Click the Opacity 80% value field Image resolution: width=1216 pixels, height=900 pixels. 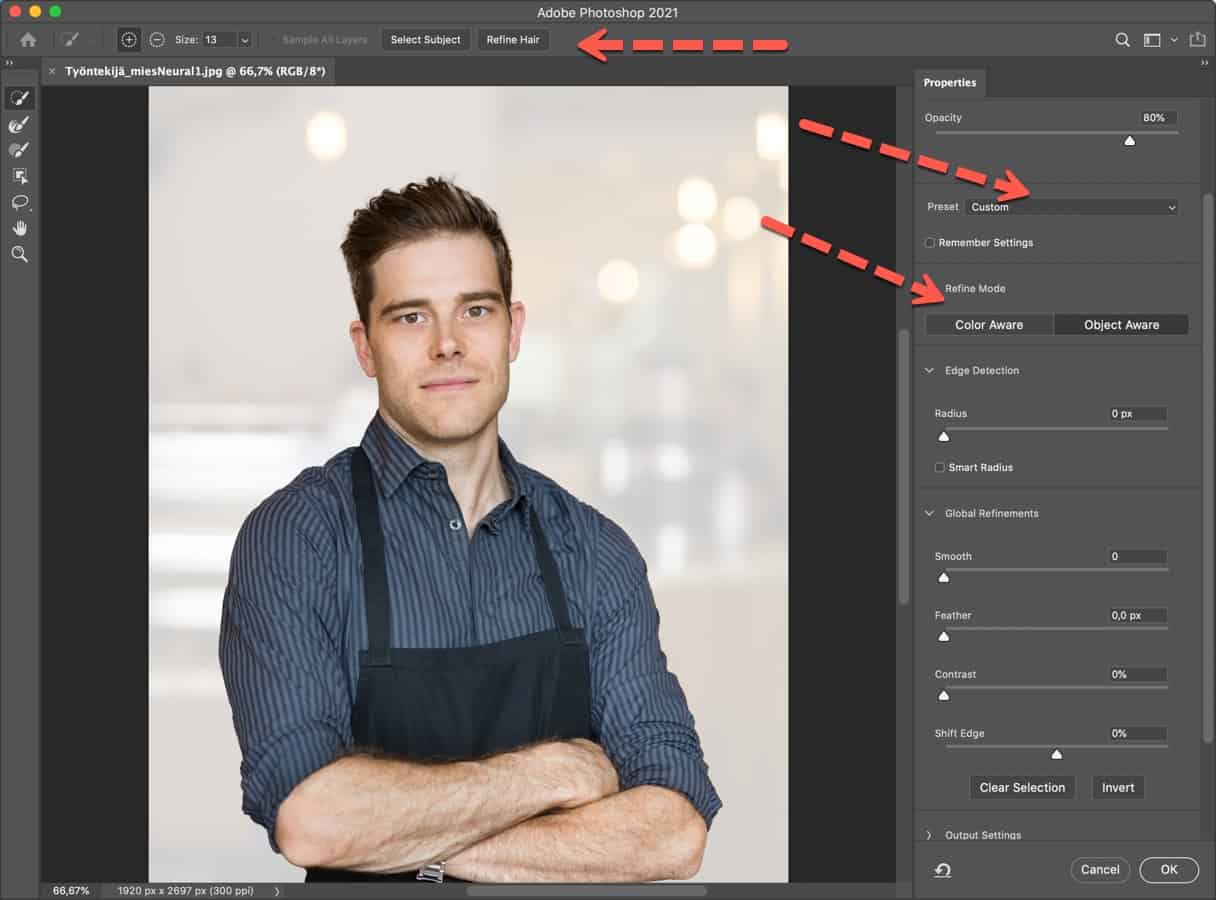[x=1158, y=118]
